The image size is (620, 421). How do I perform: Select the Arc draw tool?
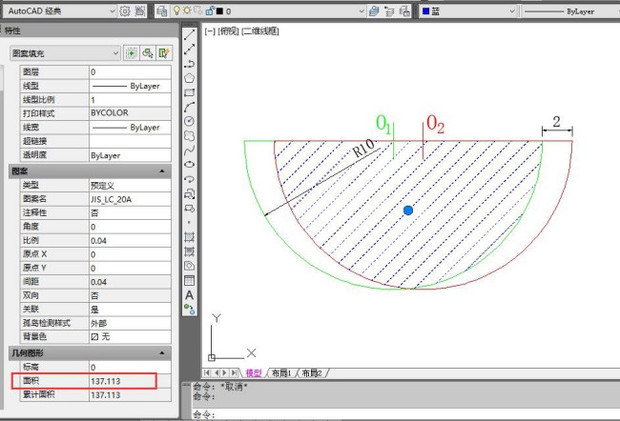point(190,106)
